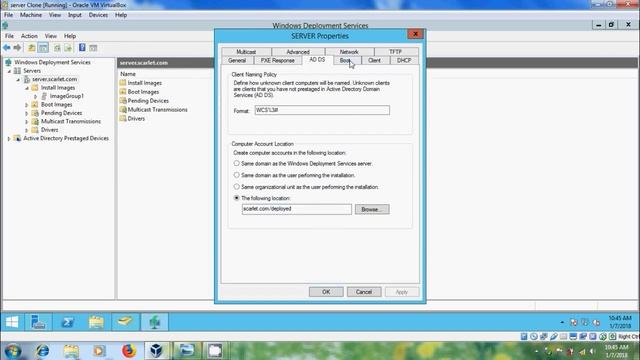Image resolution: width=640 pixels, height=360 pixels.
Task: Switch to the PXE Response tab
Action: (x=278, y=60)
